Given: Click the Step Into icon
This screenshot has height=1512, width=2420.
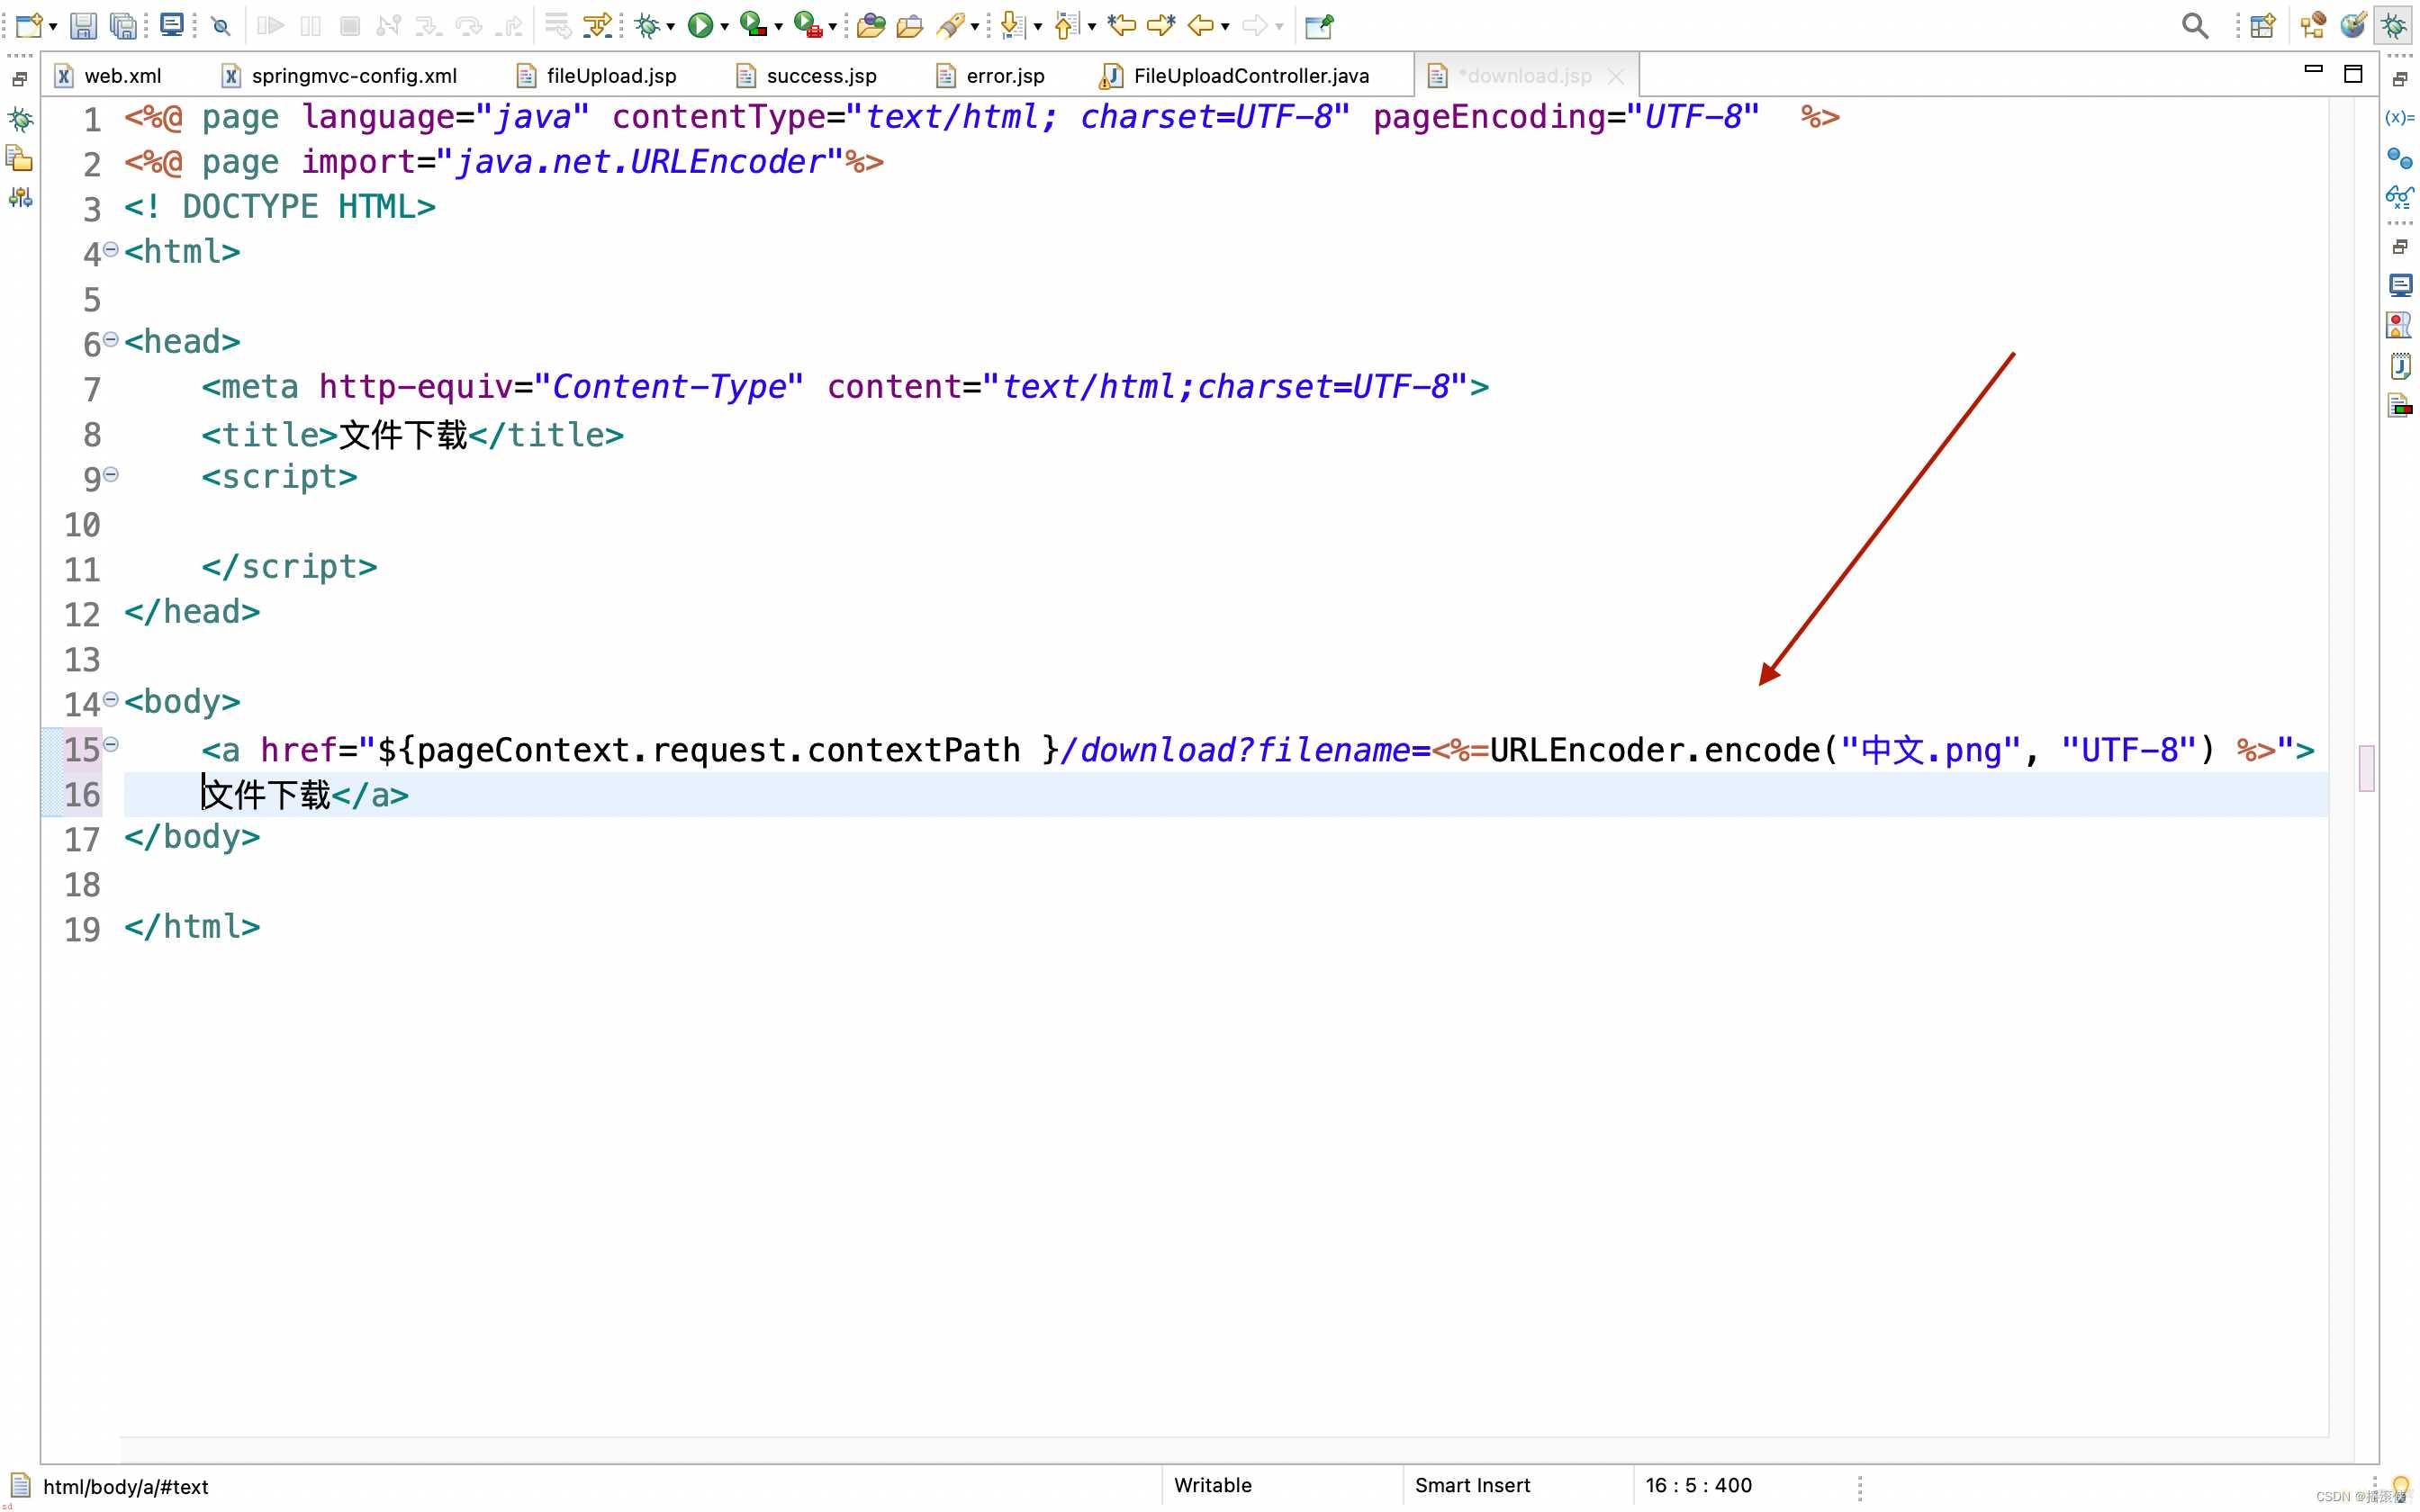Looking at the screenshot, I should point(429,25).
